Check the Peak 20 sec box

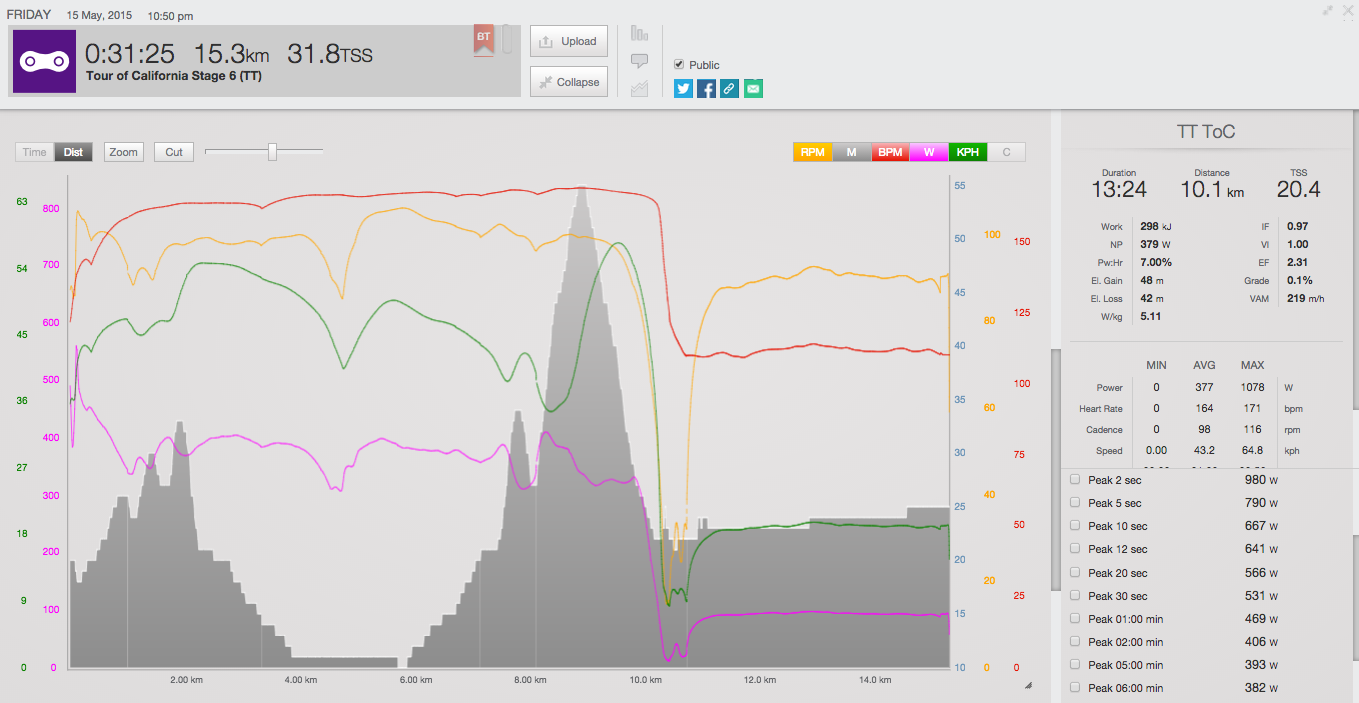1075,572
